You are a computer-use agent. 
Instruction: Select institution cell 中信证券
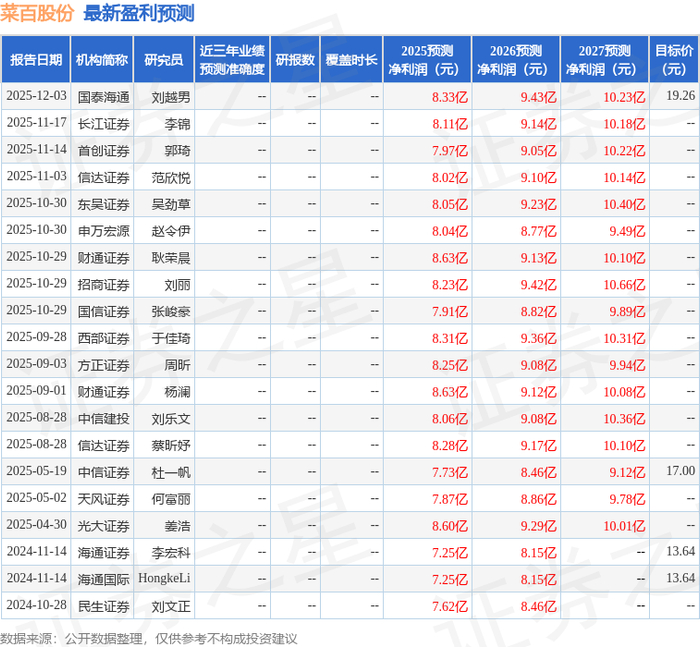[x=104, y=472]
